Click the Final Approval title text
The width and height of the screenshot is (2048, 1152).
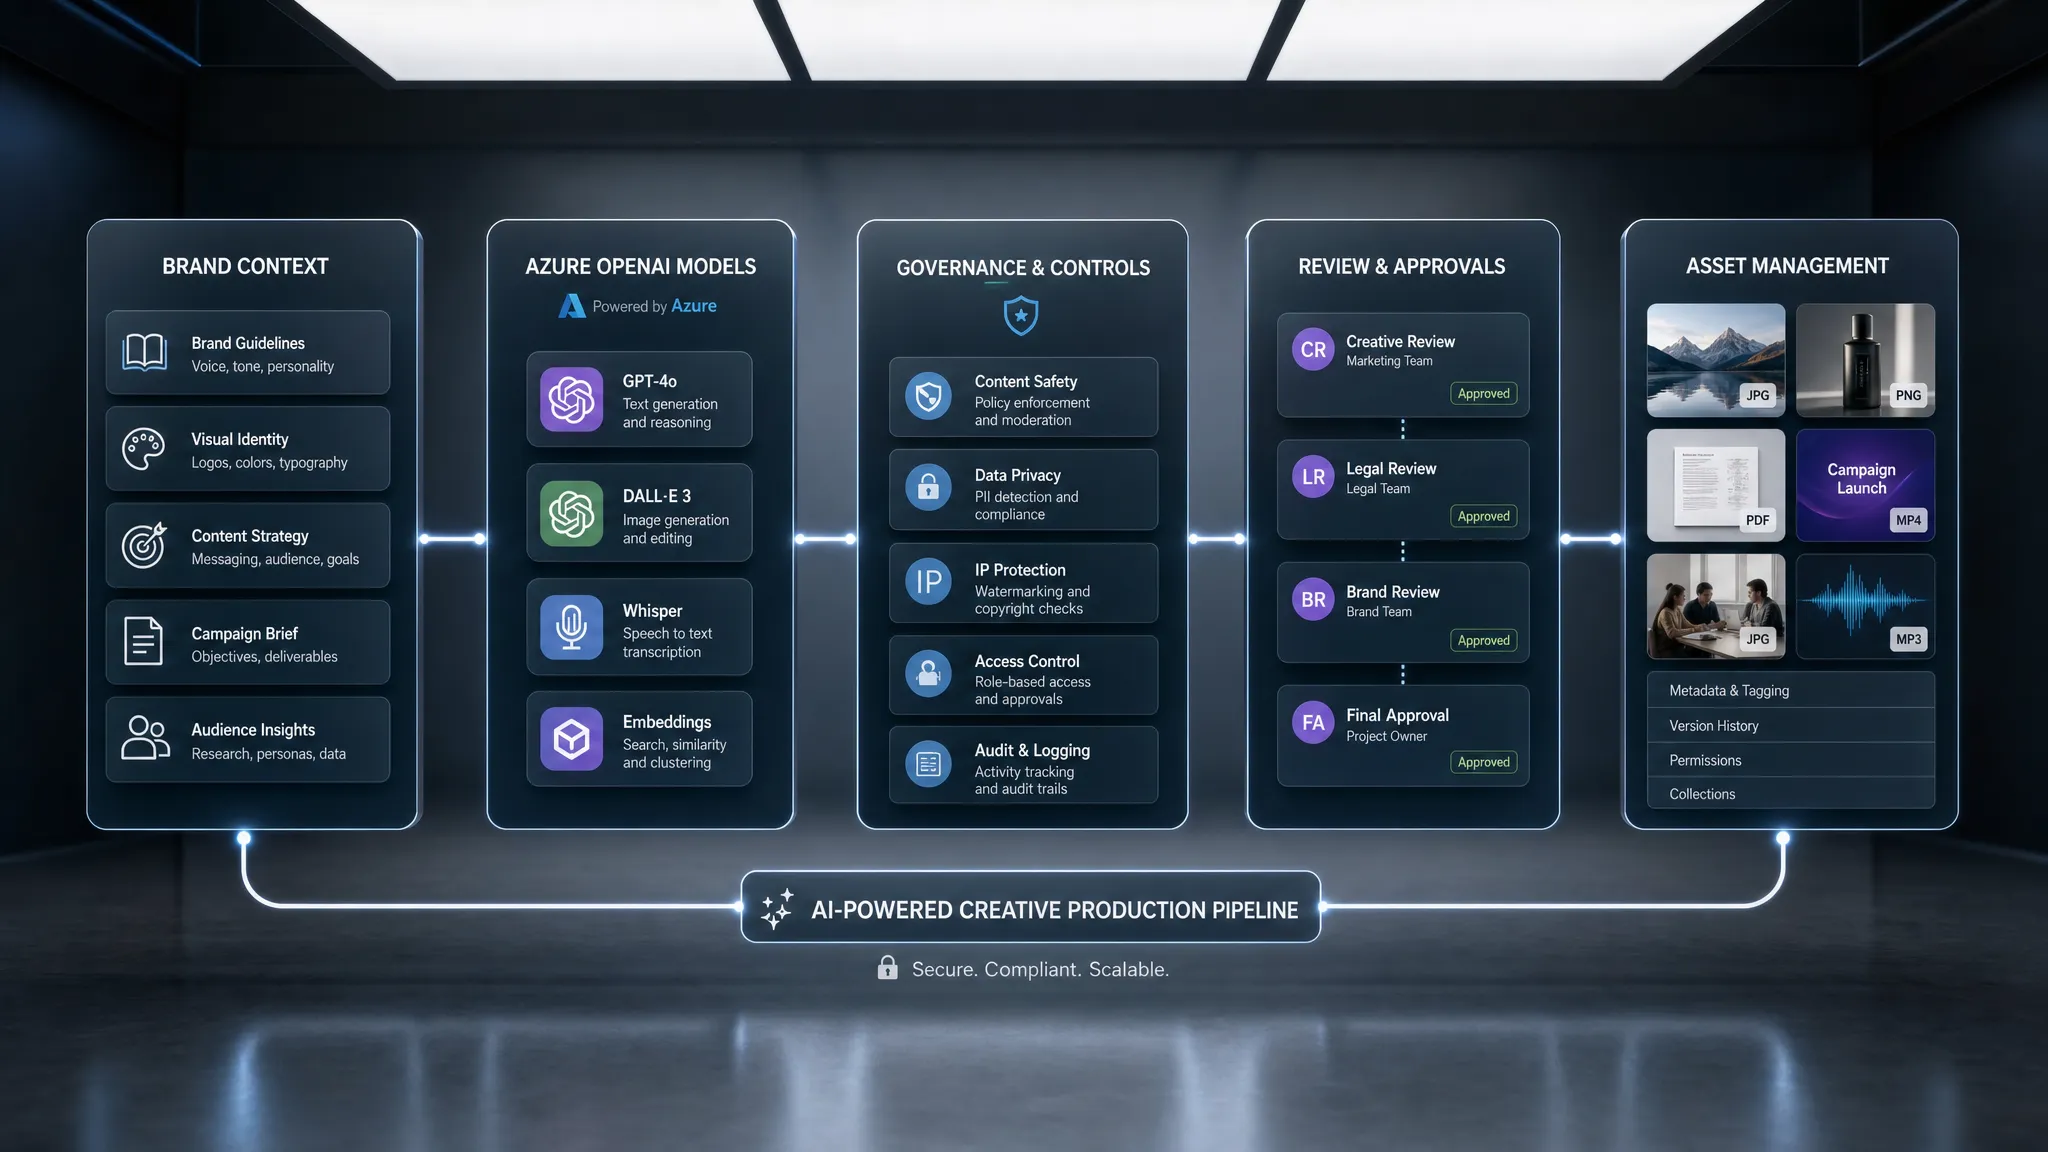(1397, 715)
